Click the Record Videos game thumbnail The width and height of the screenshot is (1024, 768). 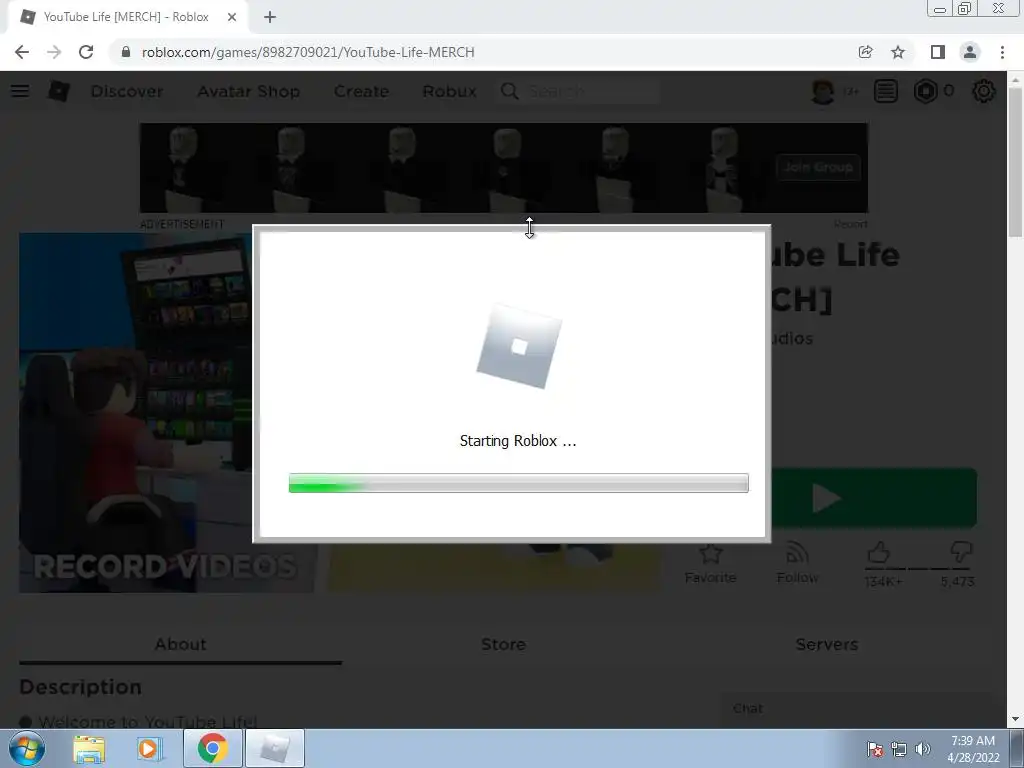[x=136, y=413]
